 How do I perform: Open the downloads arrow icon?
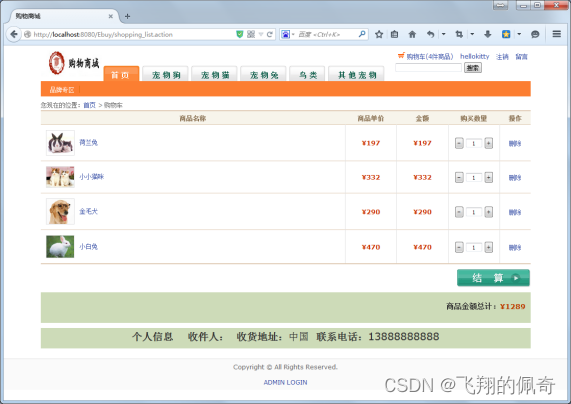[488, 34]
